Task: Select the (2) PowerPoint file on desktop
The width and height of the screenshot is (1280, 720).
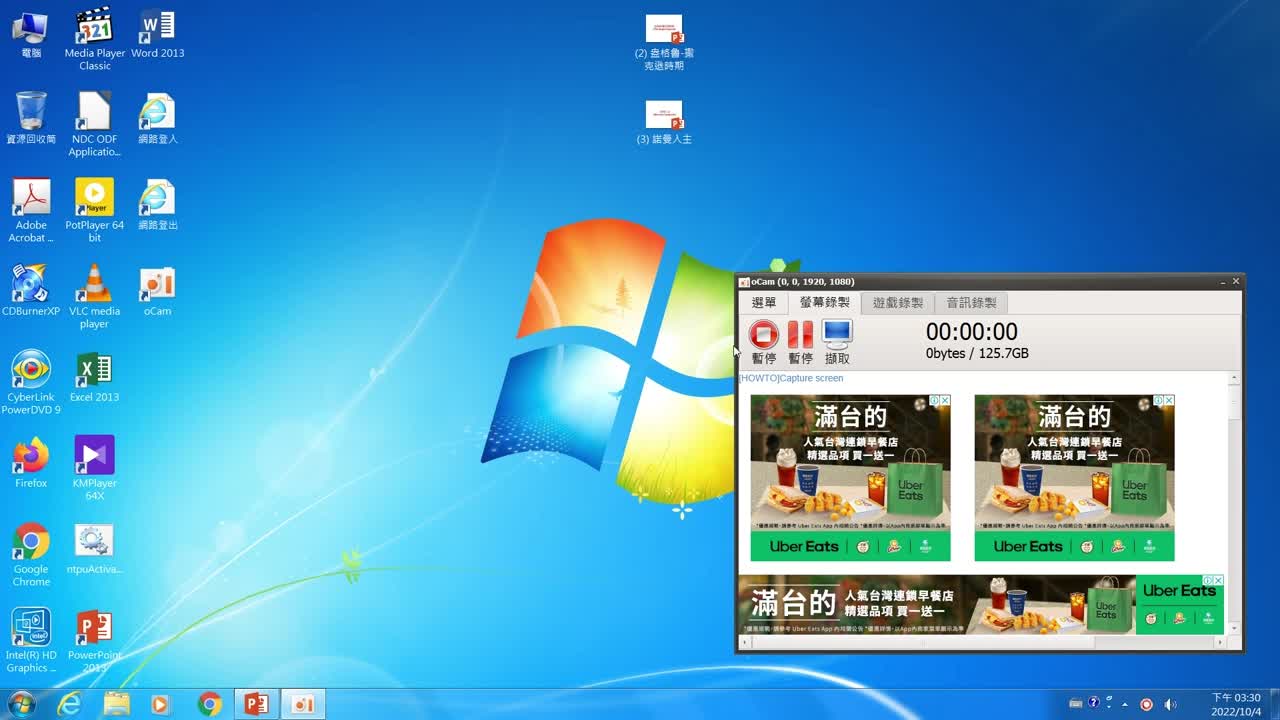Action: (x=664, y=42)
